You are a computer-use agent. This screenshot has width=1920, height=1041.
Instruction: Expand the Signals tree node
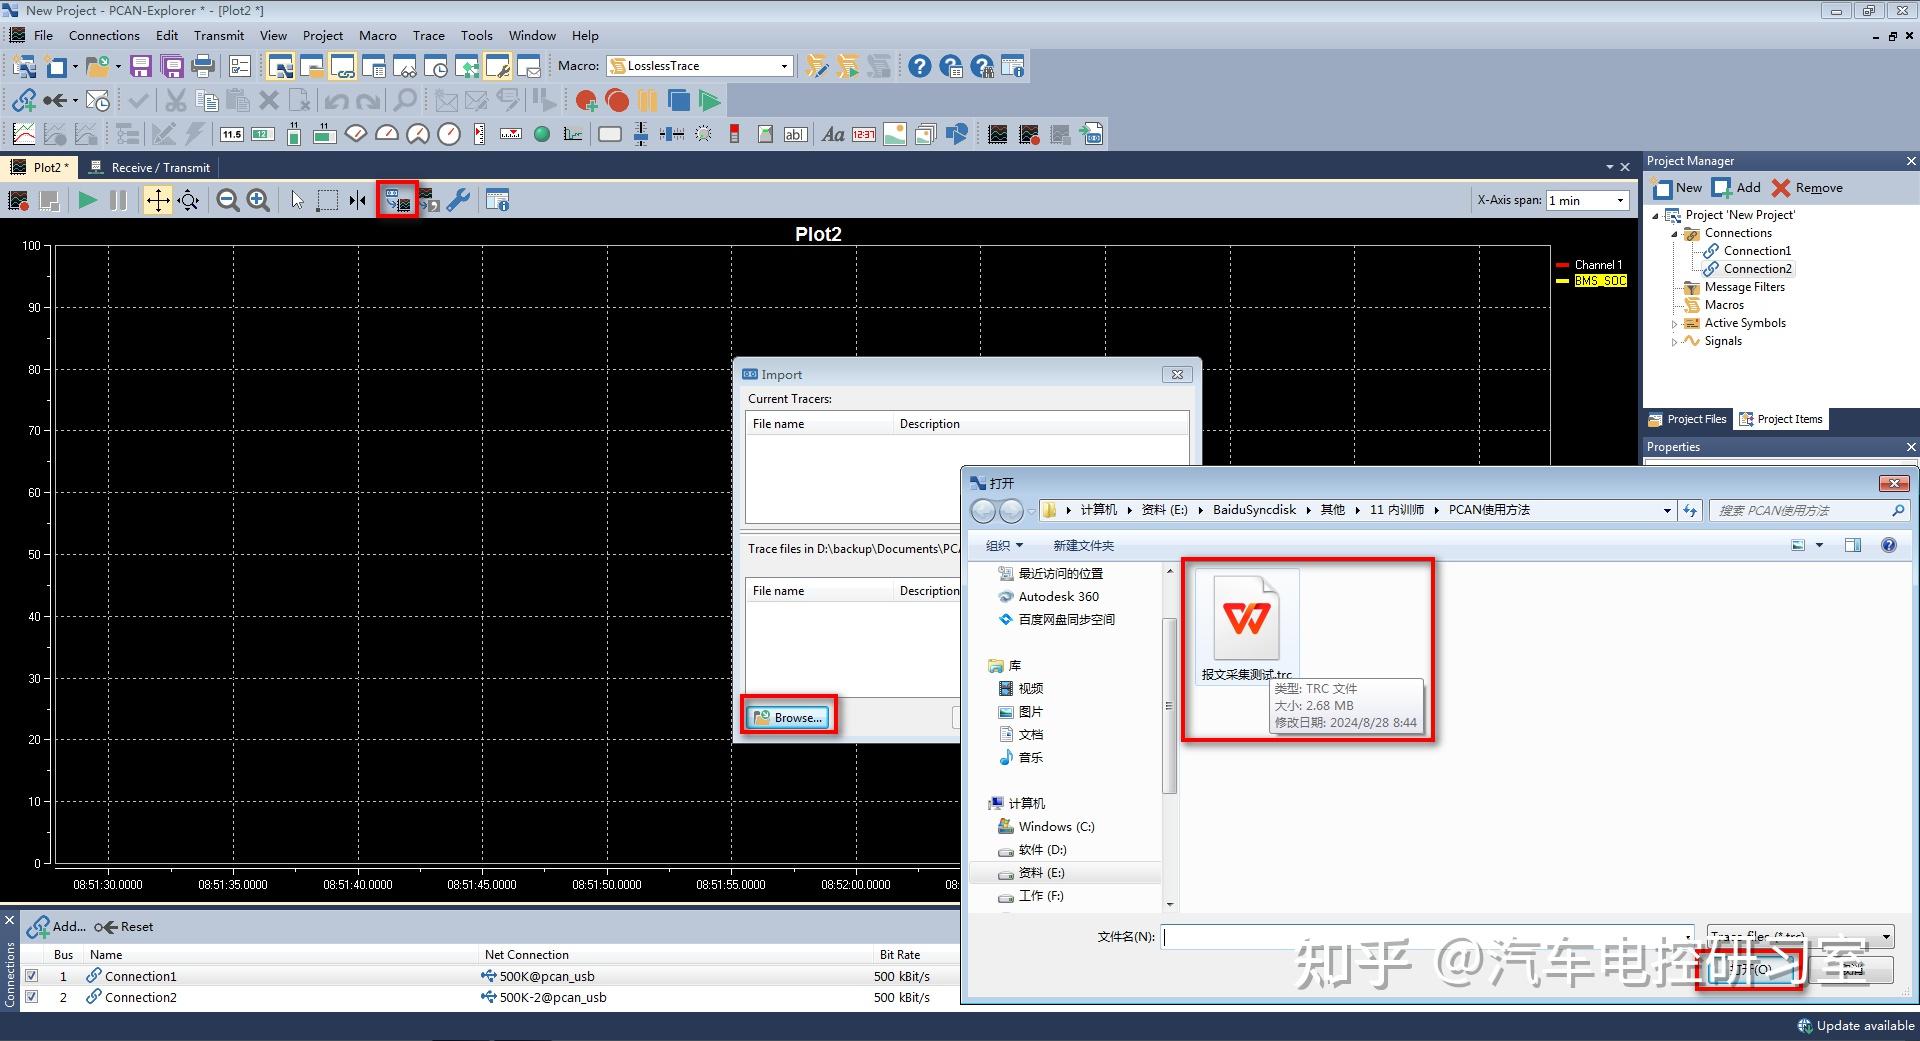pos(1675,342)
